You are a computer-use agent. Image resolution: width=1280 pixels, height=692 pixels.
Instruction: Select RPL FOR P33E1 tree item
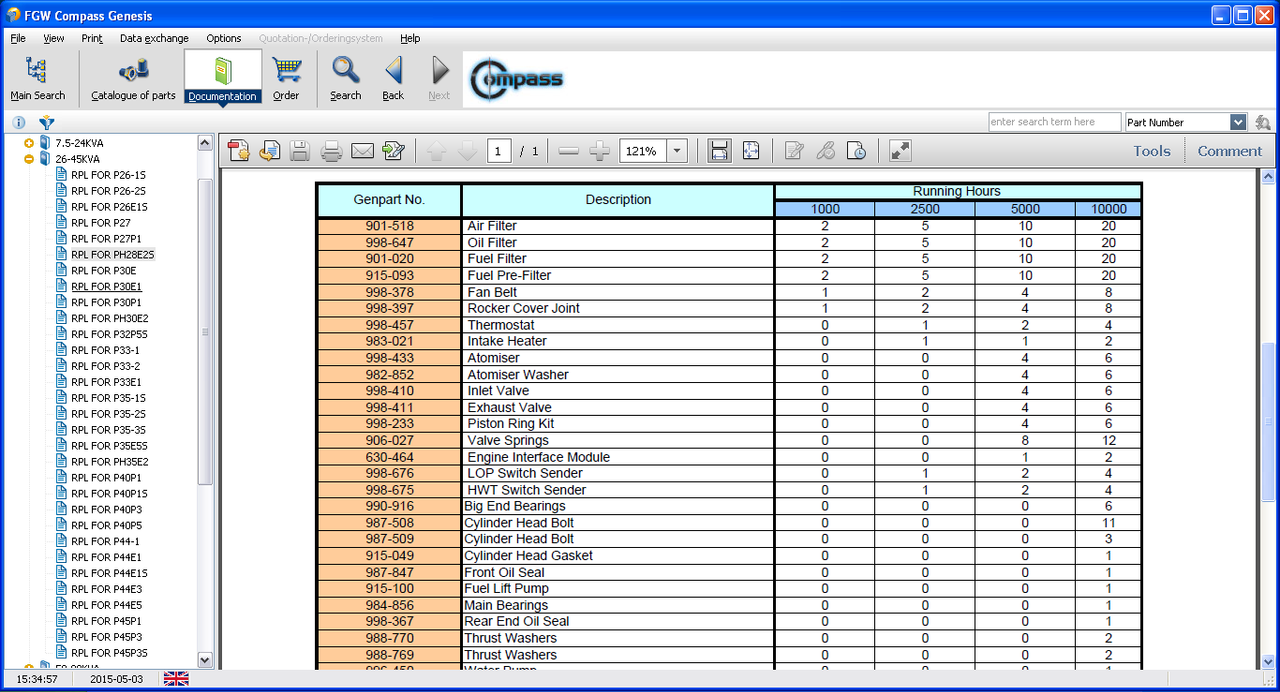click(106, 382)
